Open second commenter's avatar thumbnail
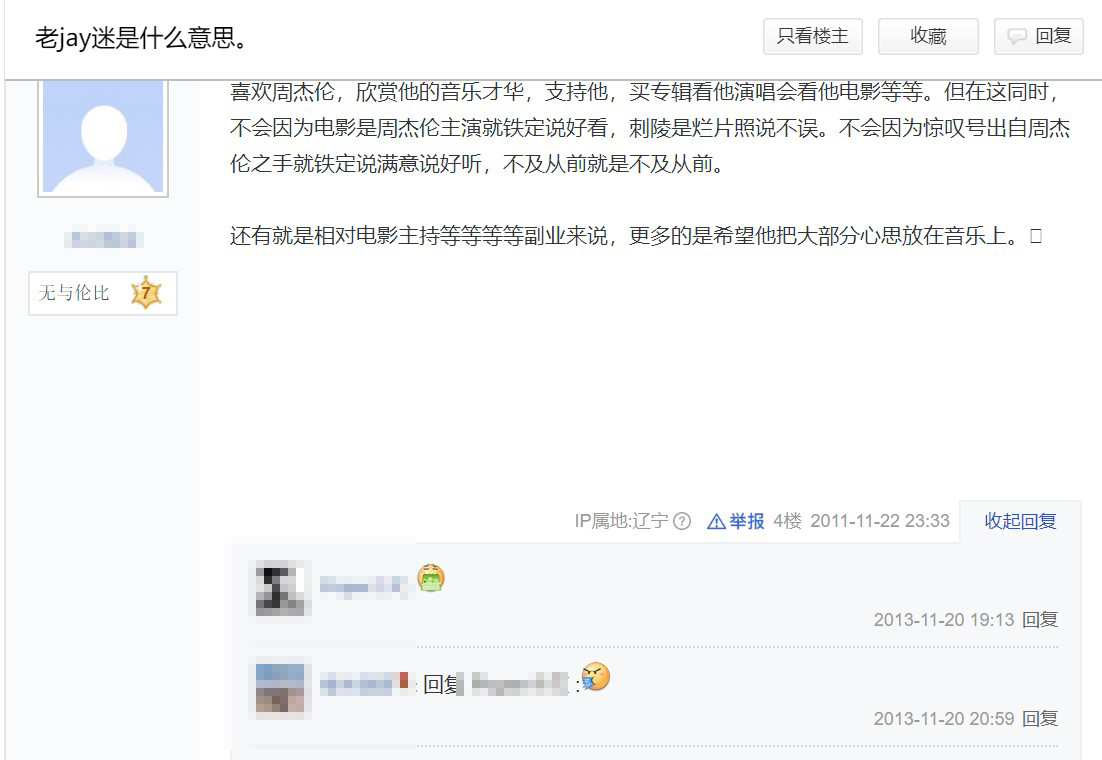Screen dimensions: 1102x760 pyautogui.click(x=280, y=688)
